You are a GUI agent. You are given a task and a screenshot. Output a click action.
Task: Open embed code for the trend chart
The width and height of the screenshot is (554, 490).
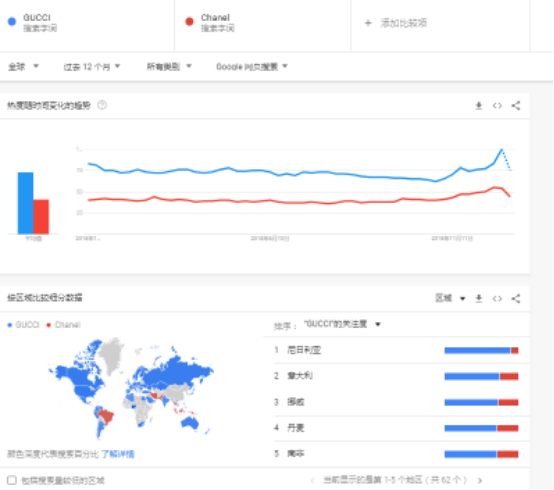pos(497,105)
